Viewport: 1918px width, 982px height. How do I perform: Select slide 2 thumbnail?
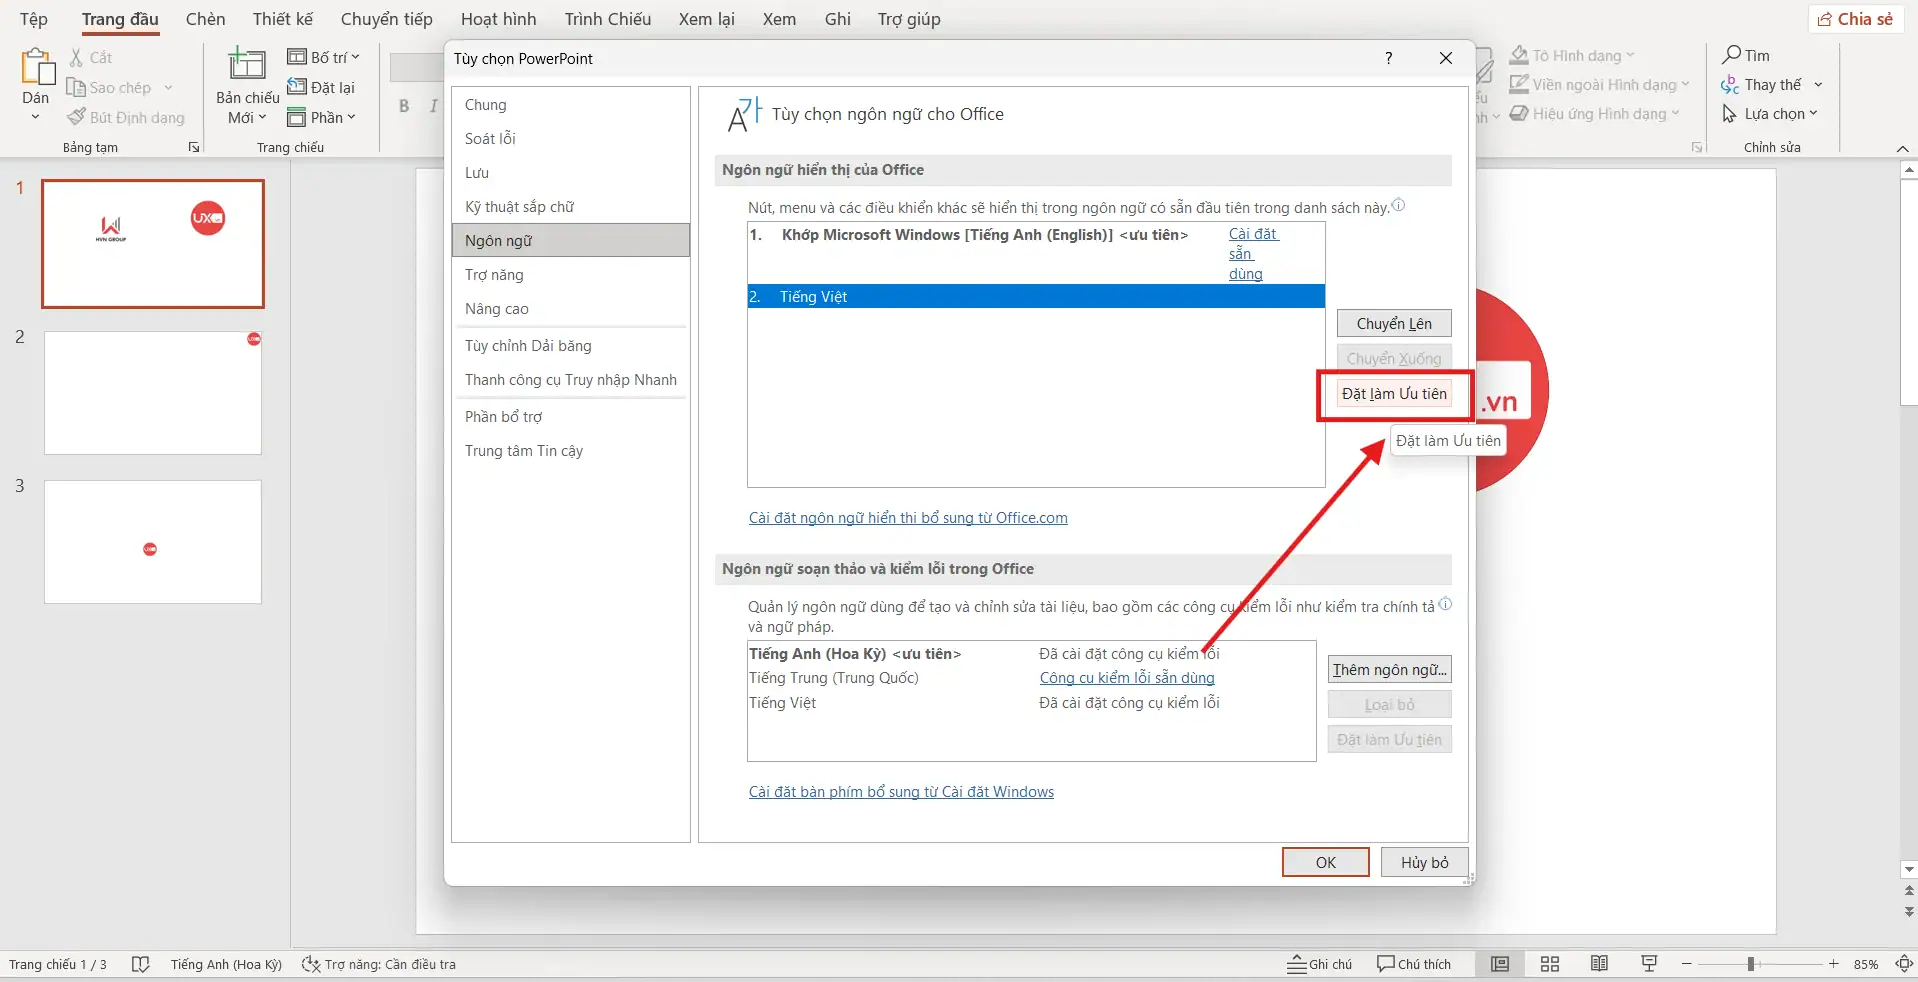[x=153, y=393]
